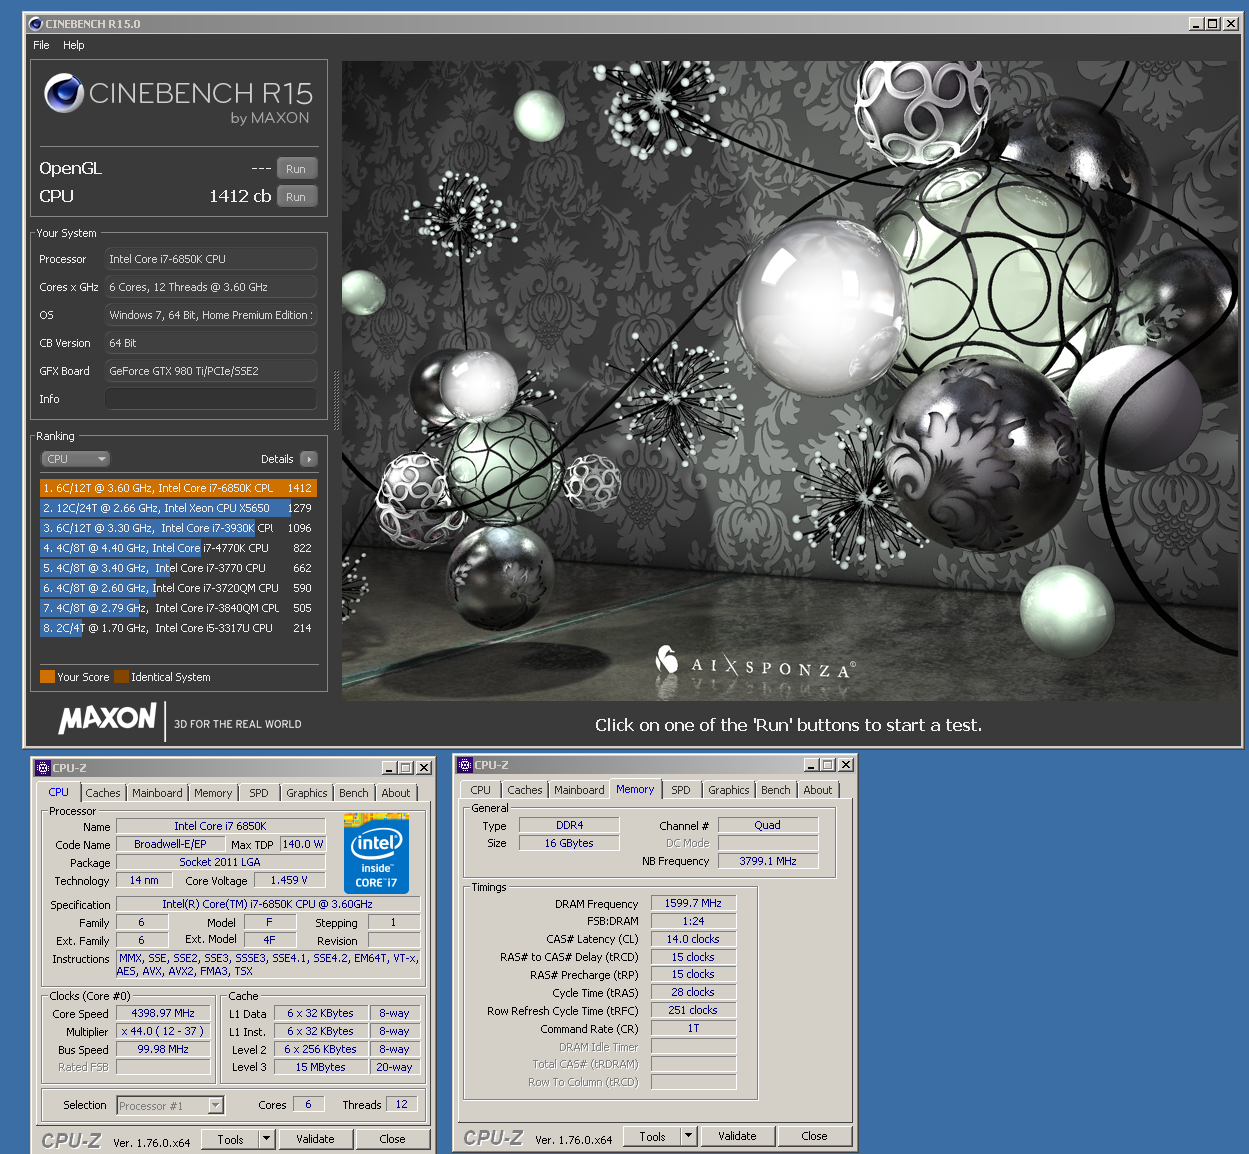Open the Help menu in Cinebench
This screenshot has height=1154, width=1249.
coord(74,45)
